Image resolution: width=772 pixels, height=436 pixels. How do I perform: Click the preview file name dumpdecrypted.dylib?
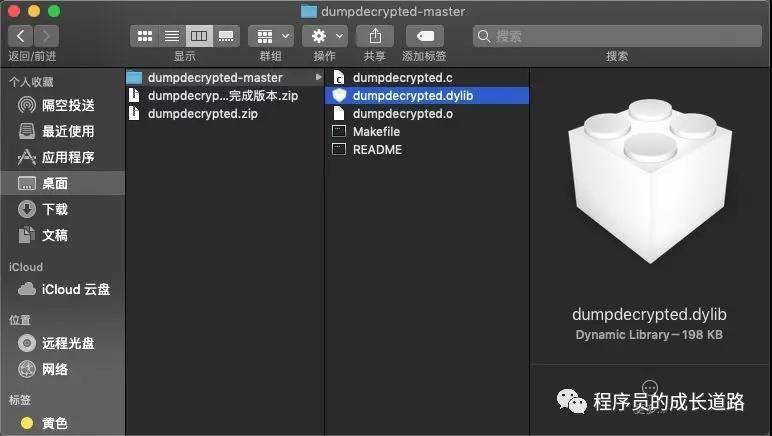[x=649, y=314]
